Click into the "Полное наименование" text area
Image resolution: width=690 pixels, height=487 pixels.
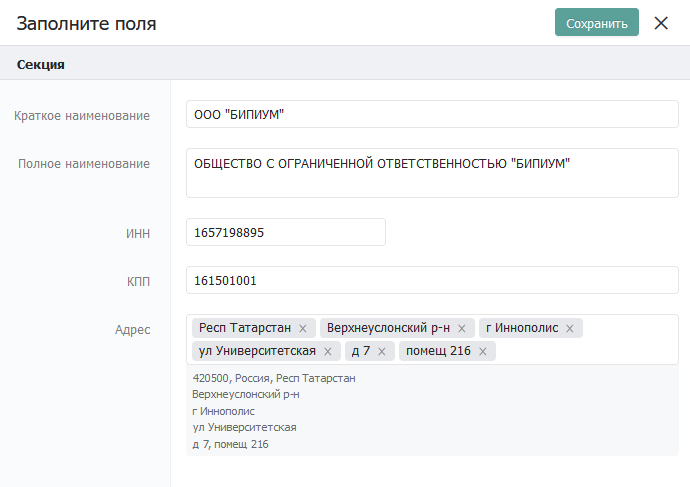tap(432, 173)
